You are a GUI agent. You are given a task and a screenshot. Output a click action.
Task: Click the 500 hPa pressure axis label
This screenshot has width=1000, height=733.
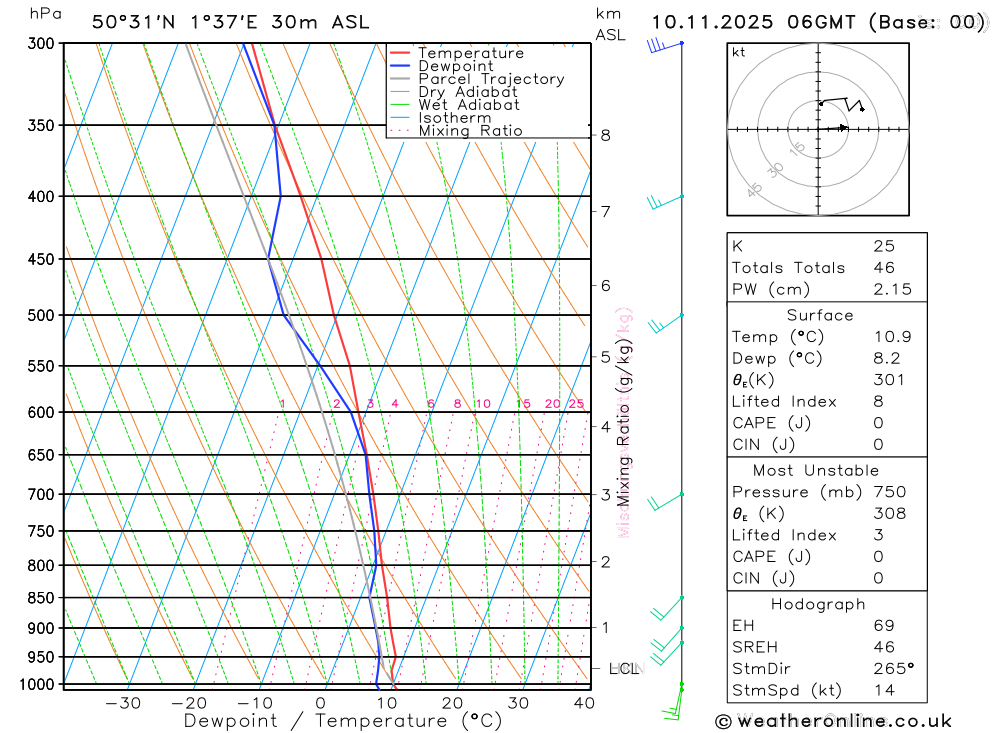(x=41, y=315)
